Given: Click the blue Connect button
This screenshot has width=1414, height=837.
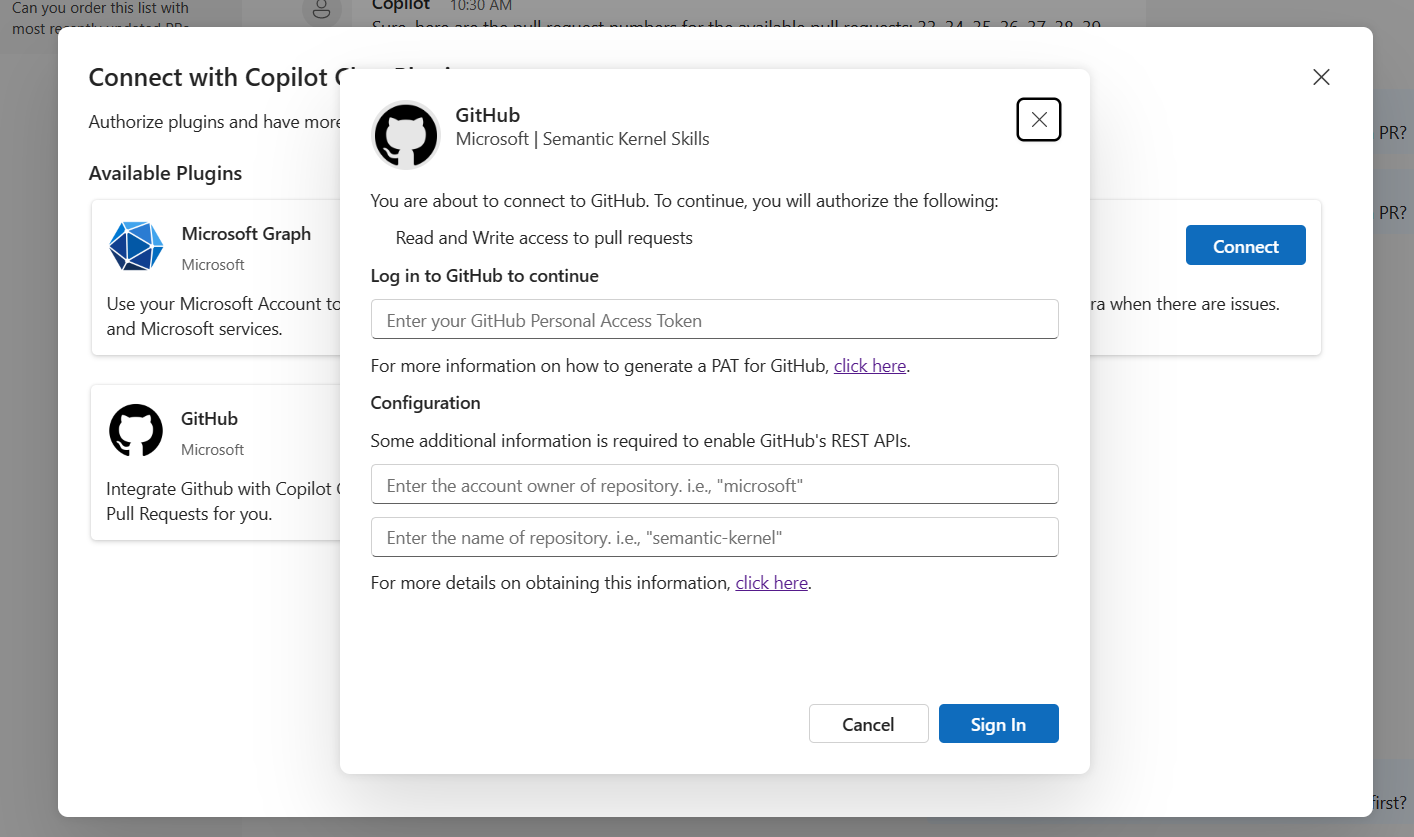Looking at the screenshot, I should click(1245, 246).
